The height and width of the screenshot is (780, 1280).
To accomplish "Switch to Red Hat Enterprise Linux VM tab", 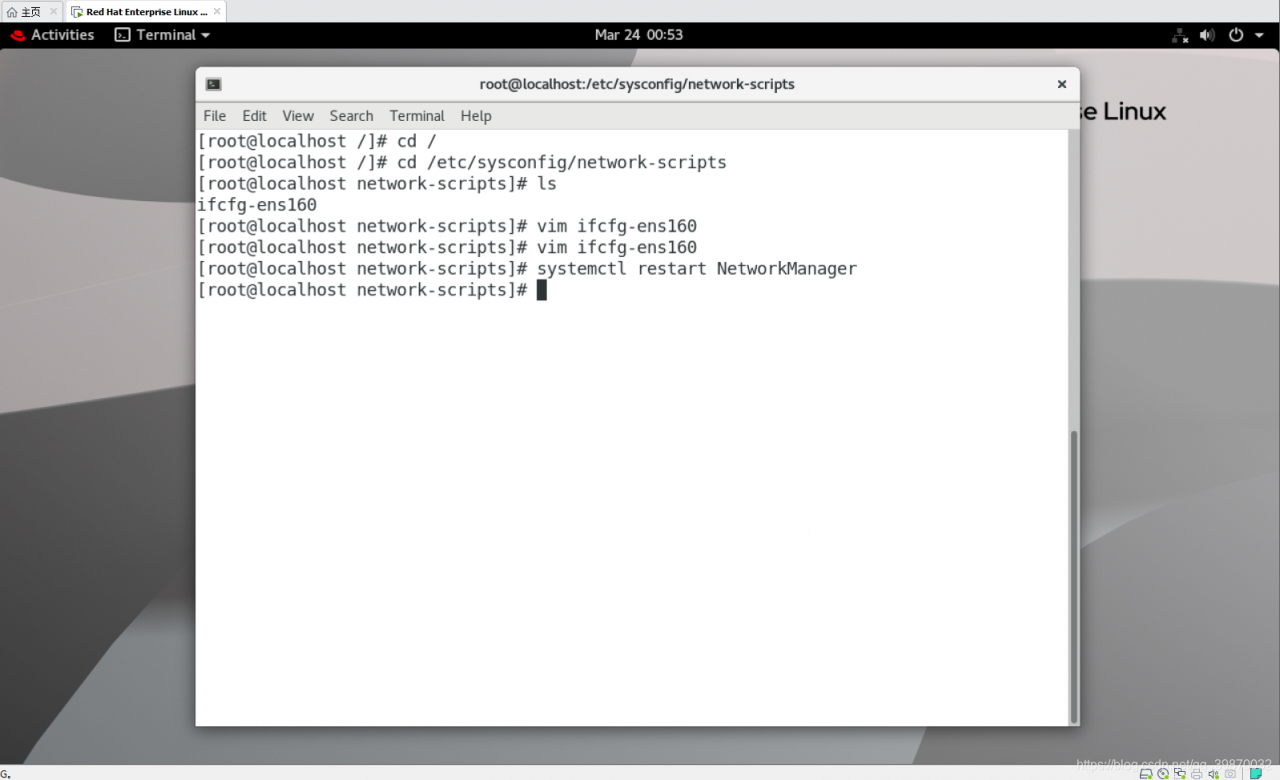I will click(x=146, y=12).
